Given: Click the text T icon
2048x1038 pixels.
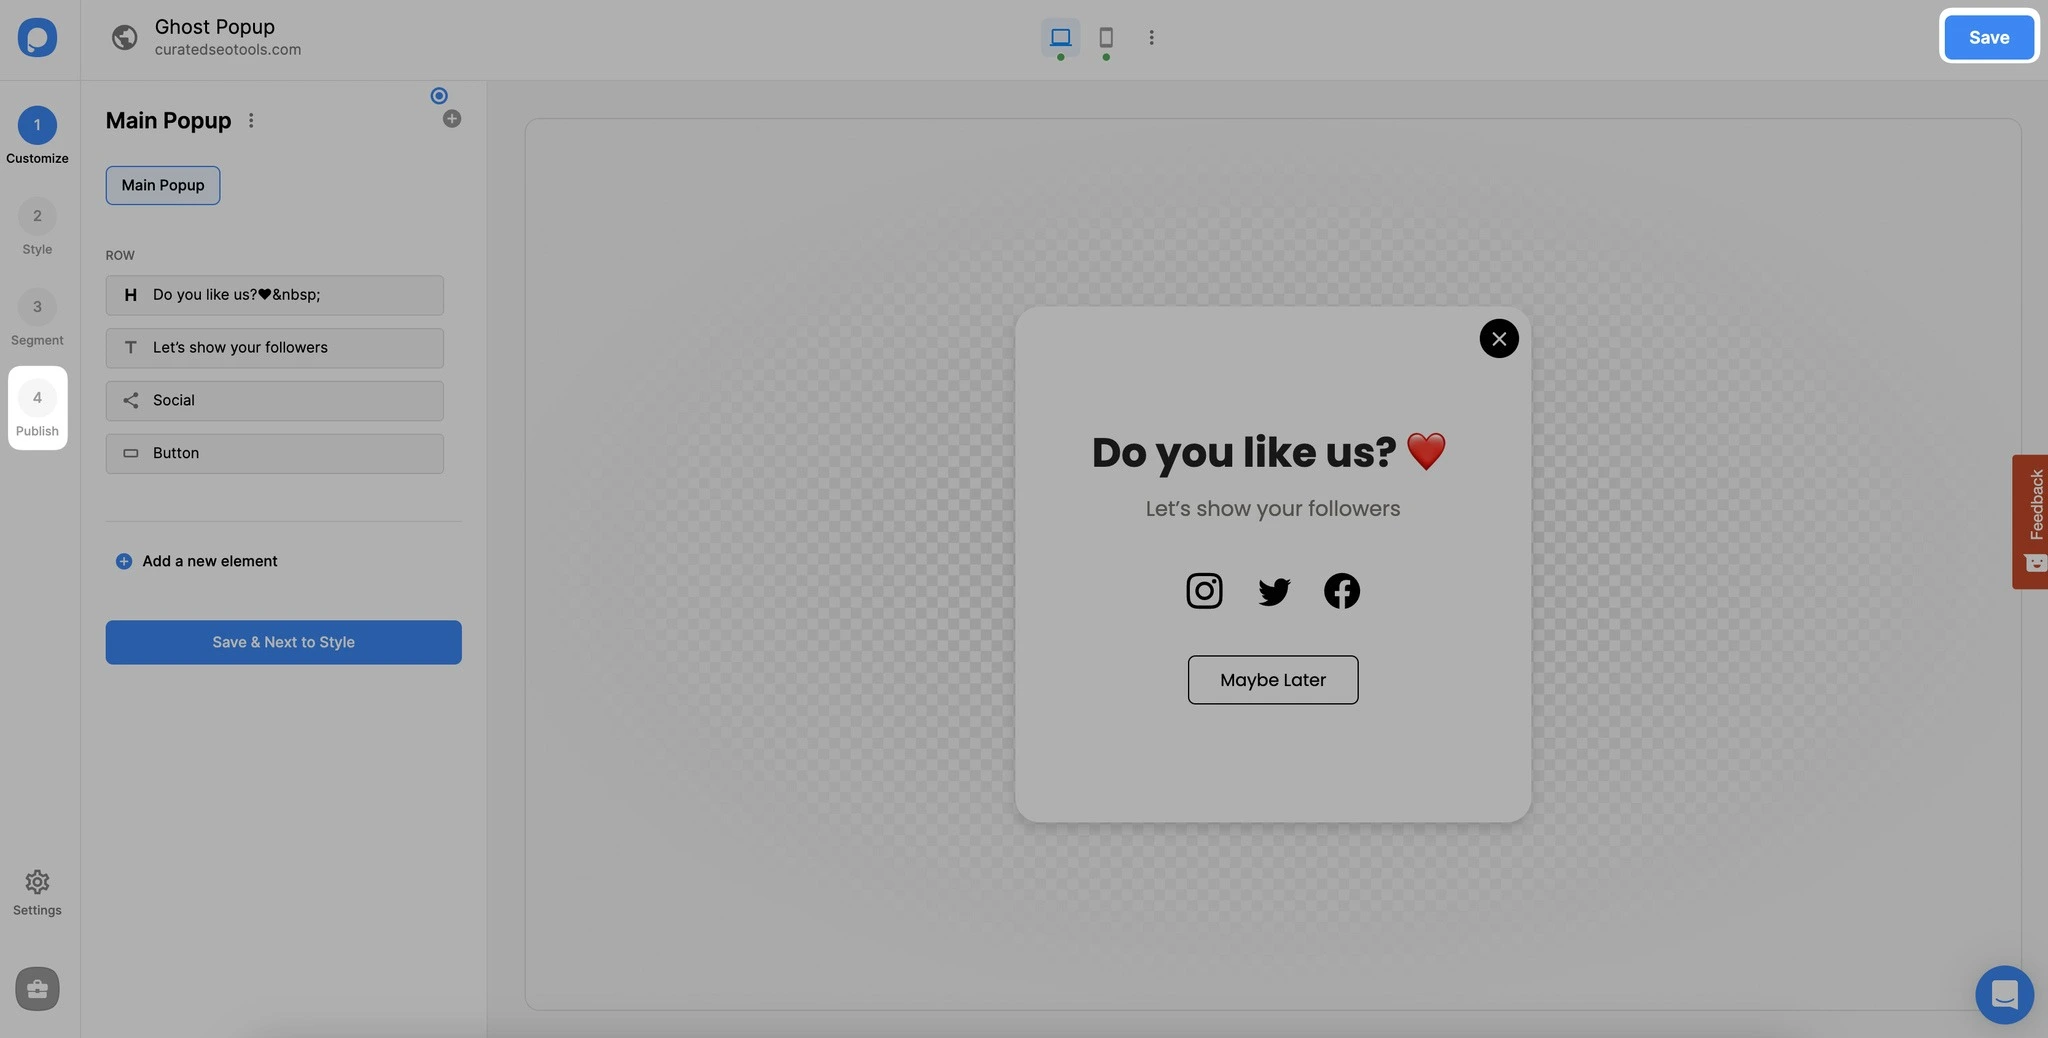Looking at the screenshot, I should click(x=130, y=348).
